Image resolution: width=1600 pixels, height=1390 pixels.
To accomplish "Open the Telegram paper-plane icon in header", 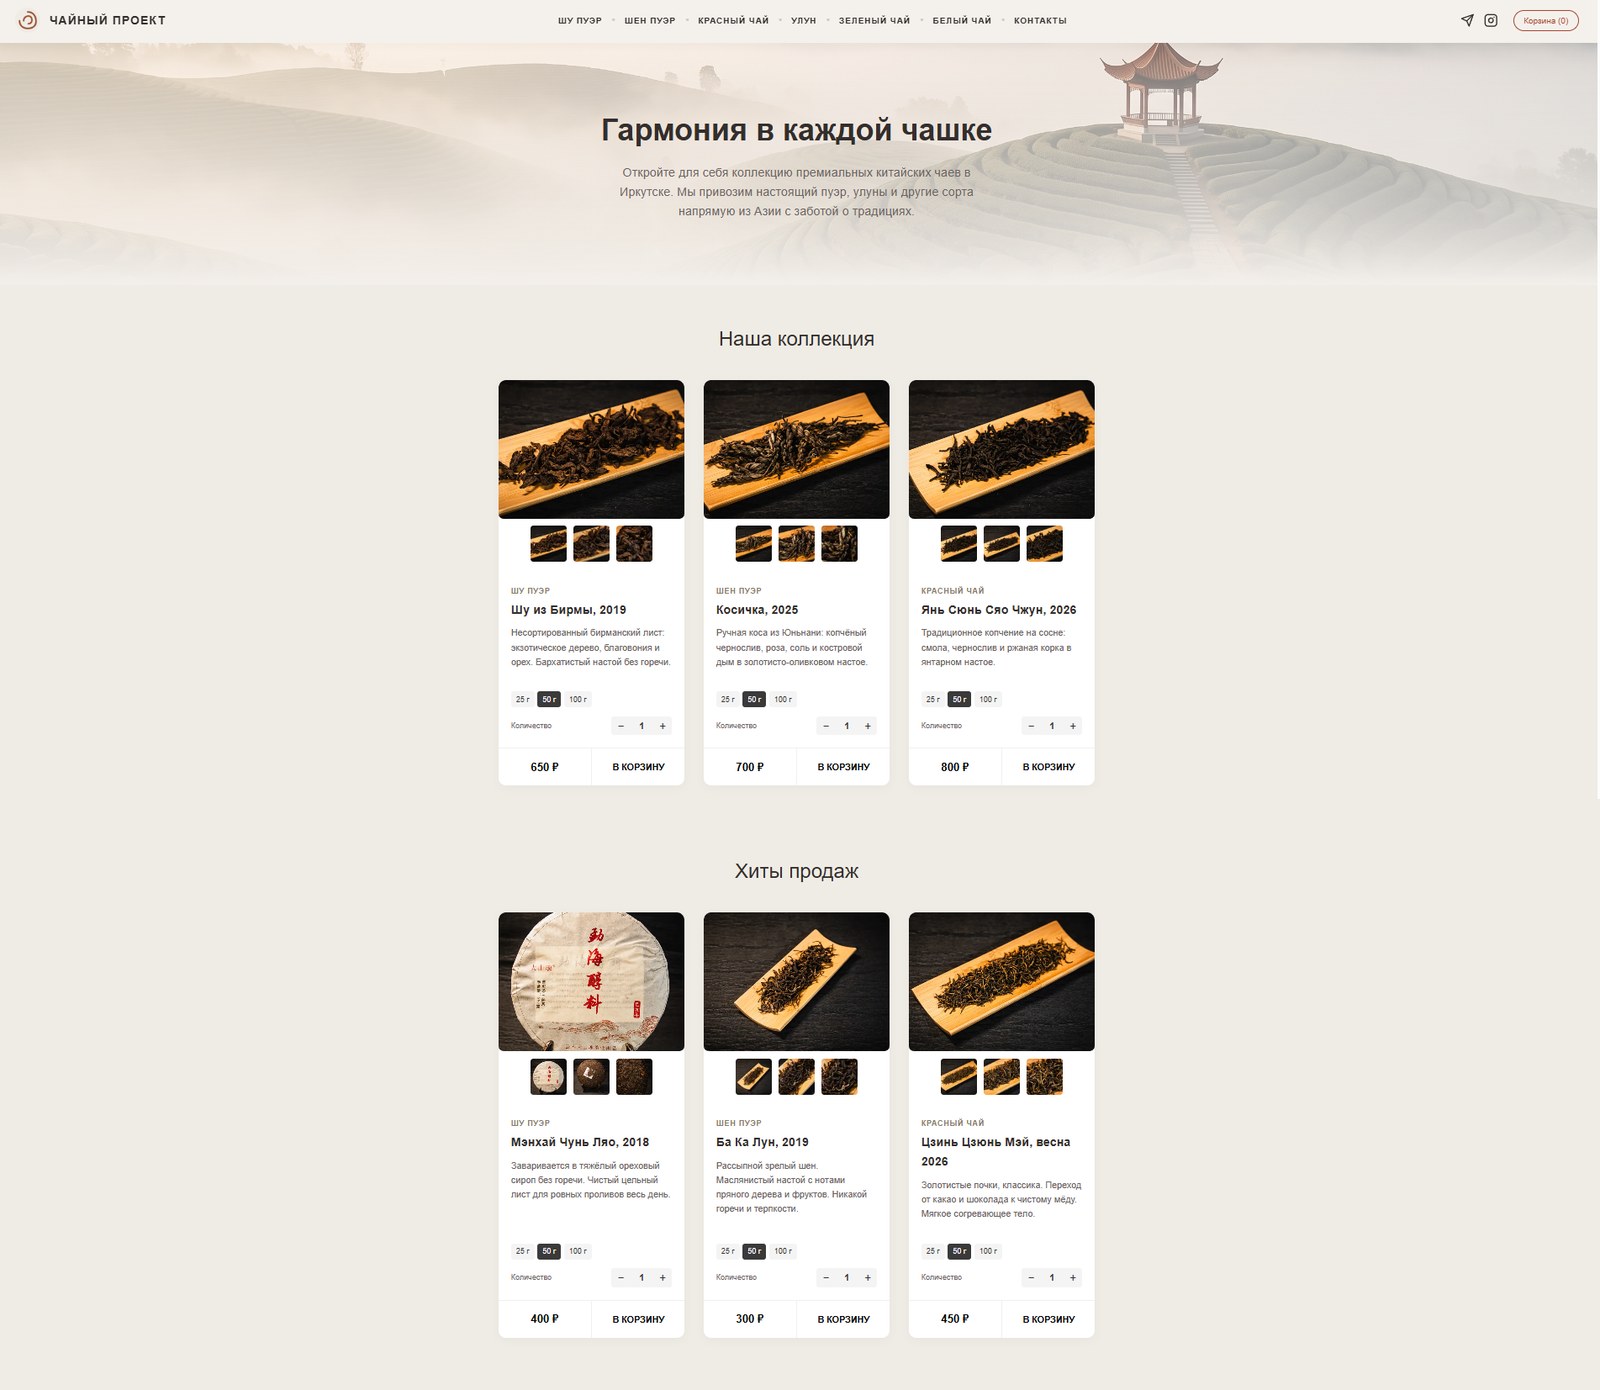I will pos(1467,20).
